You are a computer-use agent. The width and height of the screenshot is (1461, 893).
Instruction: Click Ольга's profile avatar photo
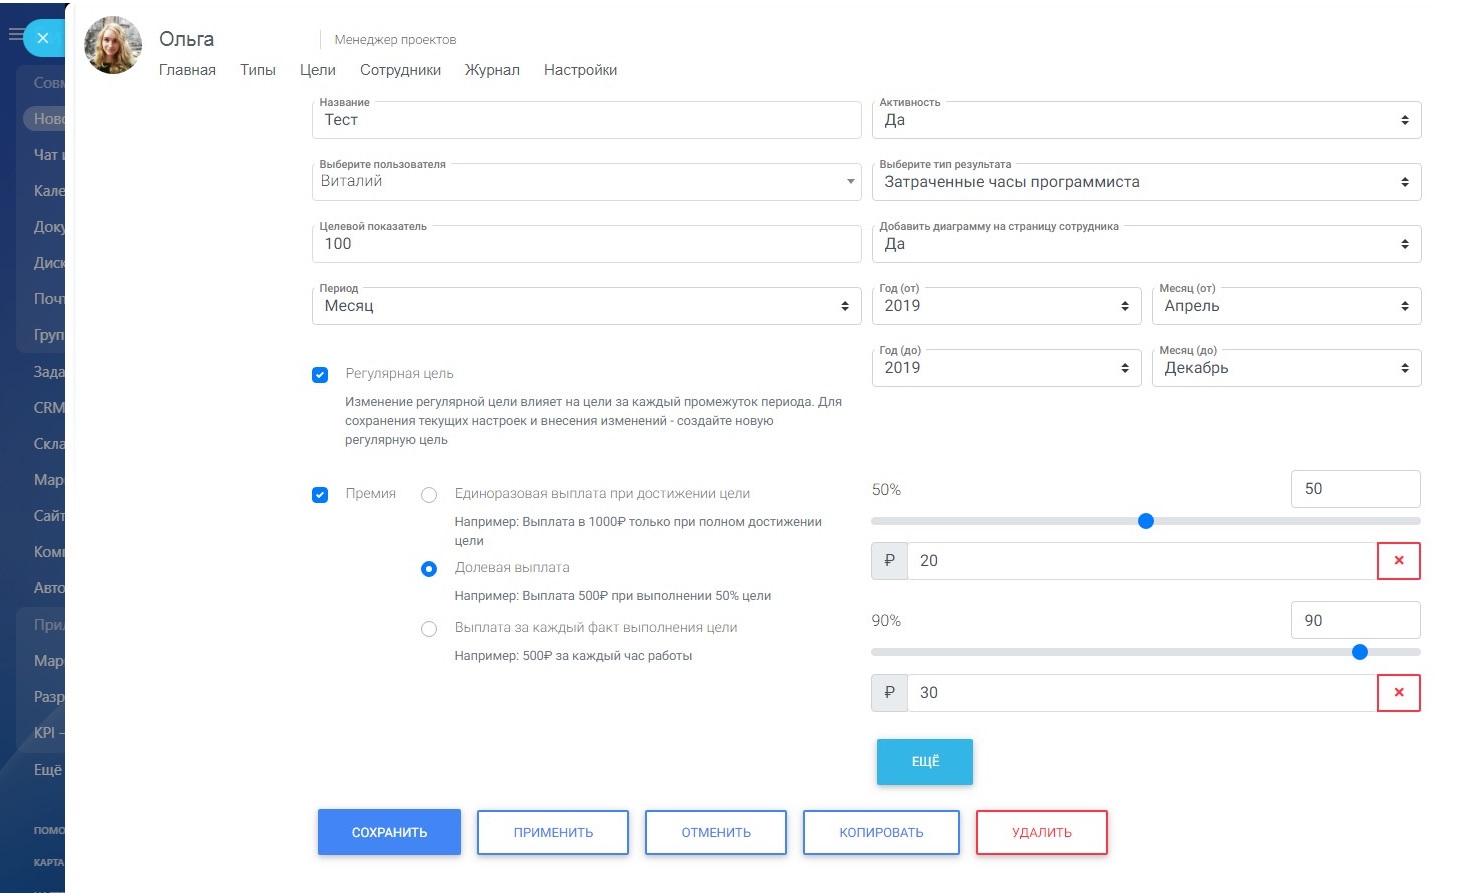click(113, 45)
